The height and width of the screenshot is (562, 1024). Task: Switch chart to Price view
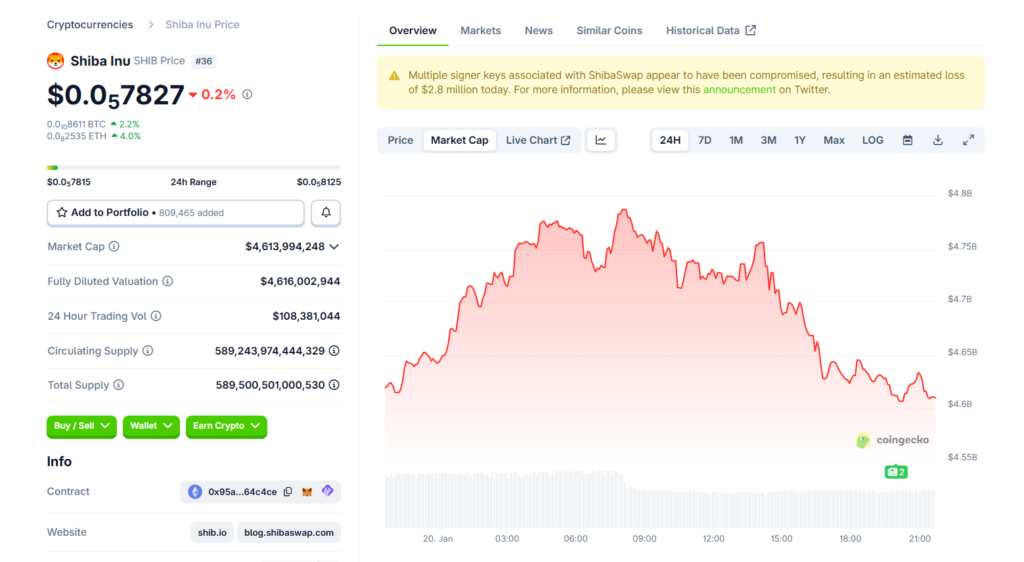(400, 141)
